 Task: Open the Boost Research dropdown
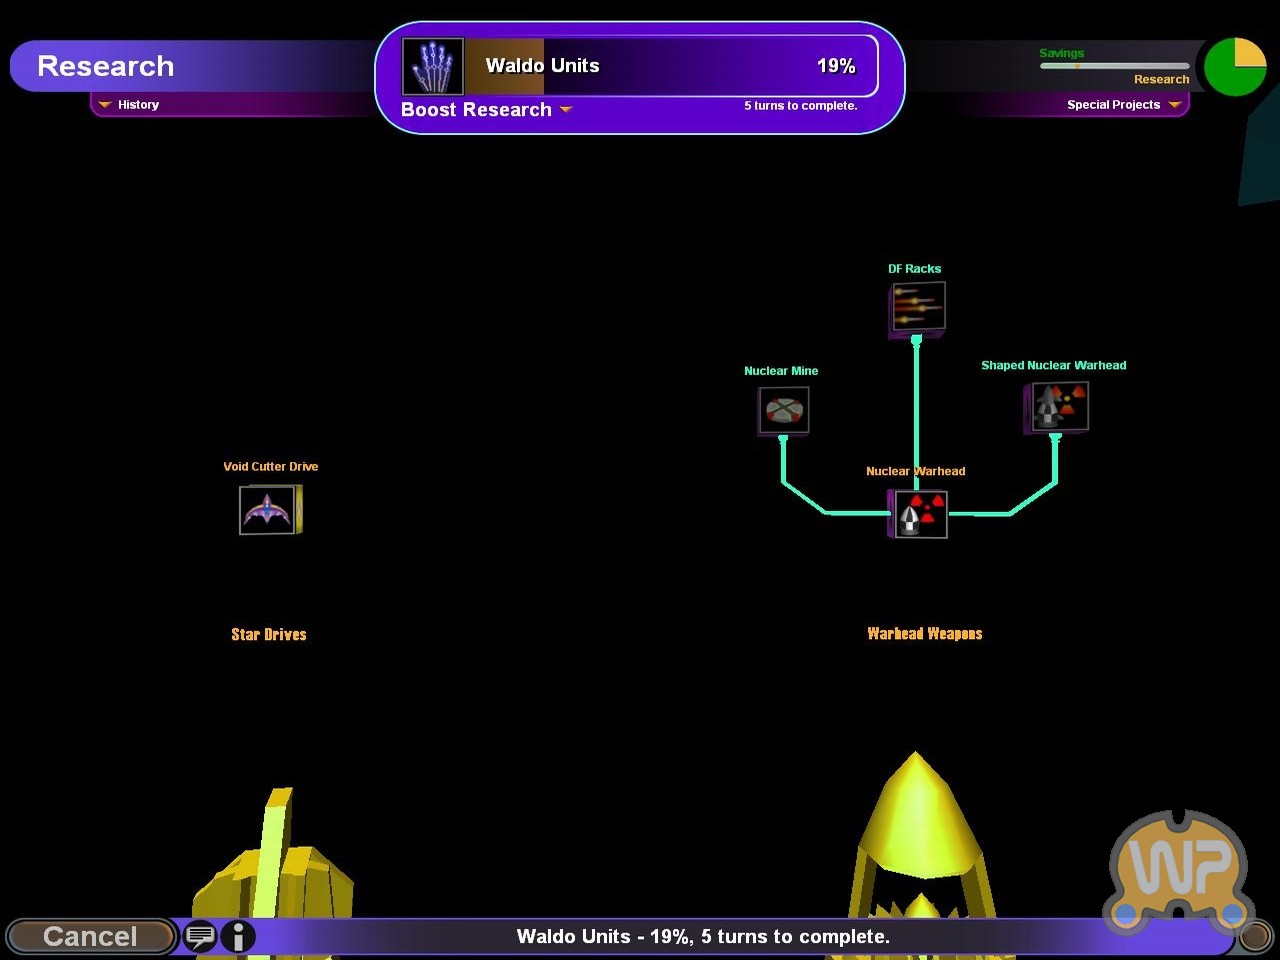point(486,110)
